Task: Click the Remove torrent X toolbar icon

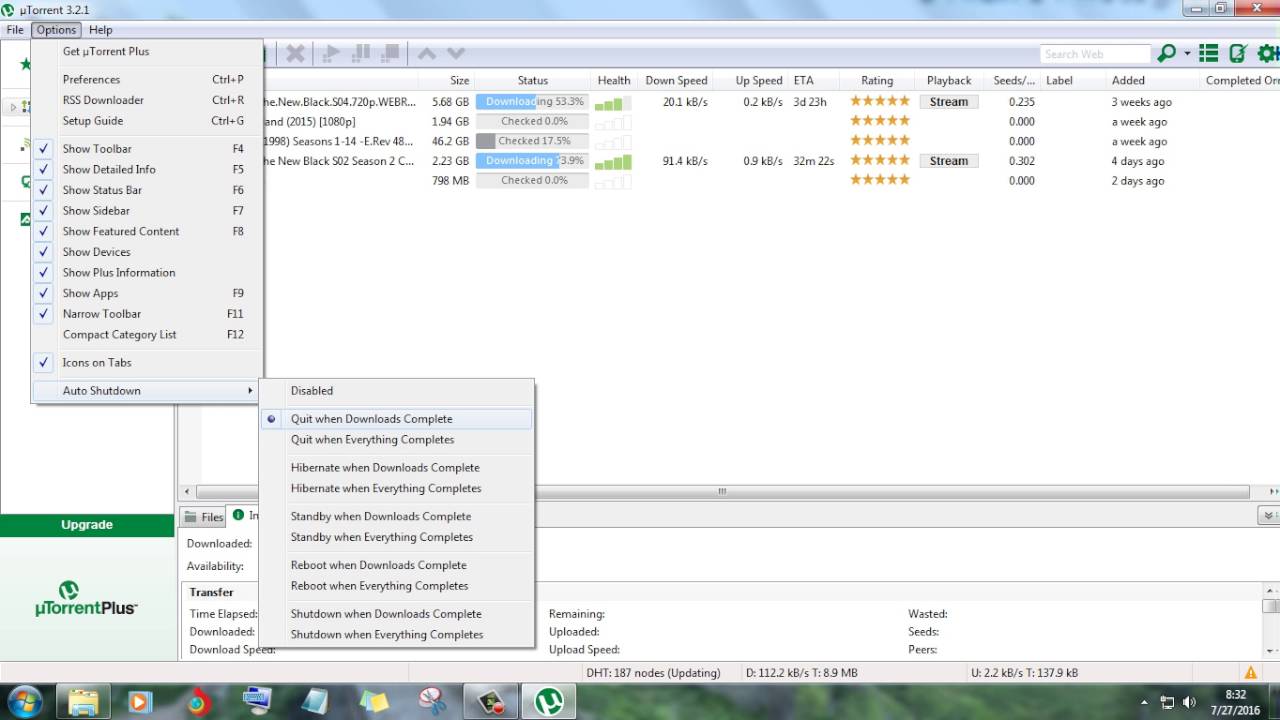Action: point(295,53)
